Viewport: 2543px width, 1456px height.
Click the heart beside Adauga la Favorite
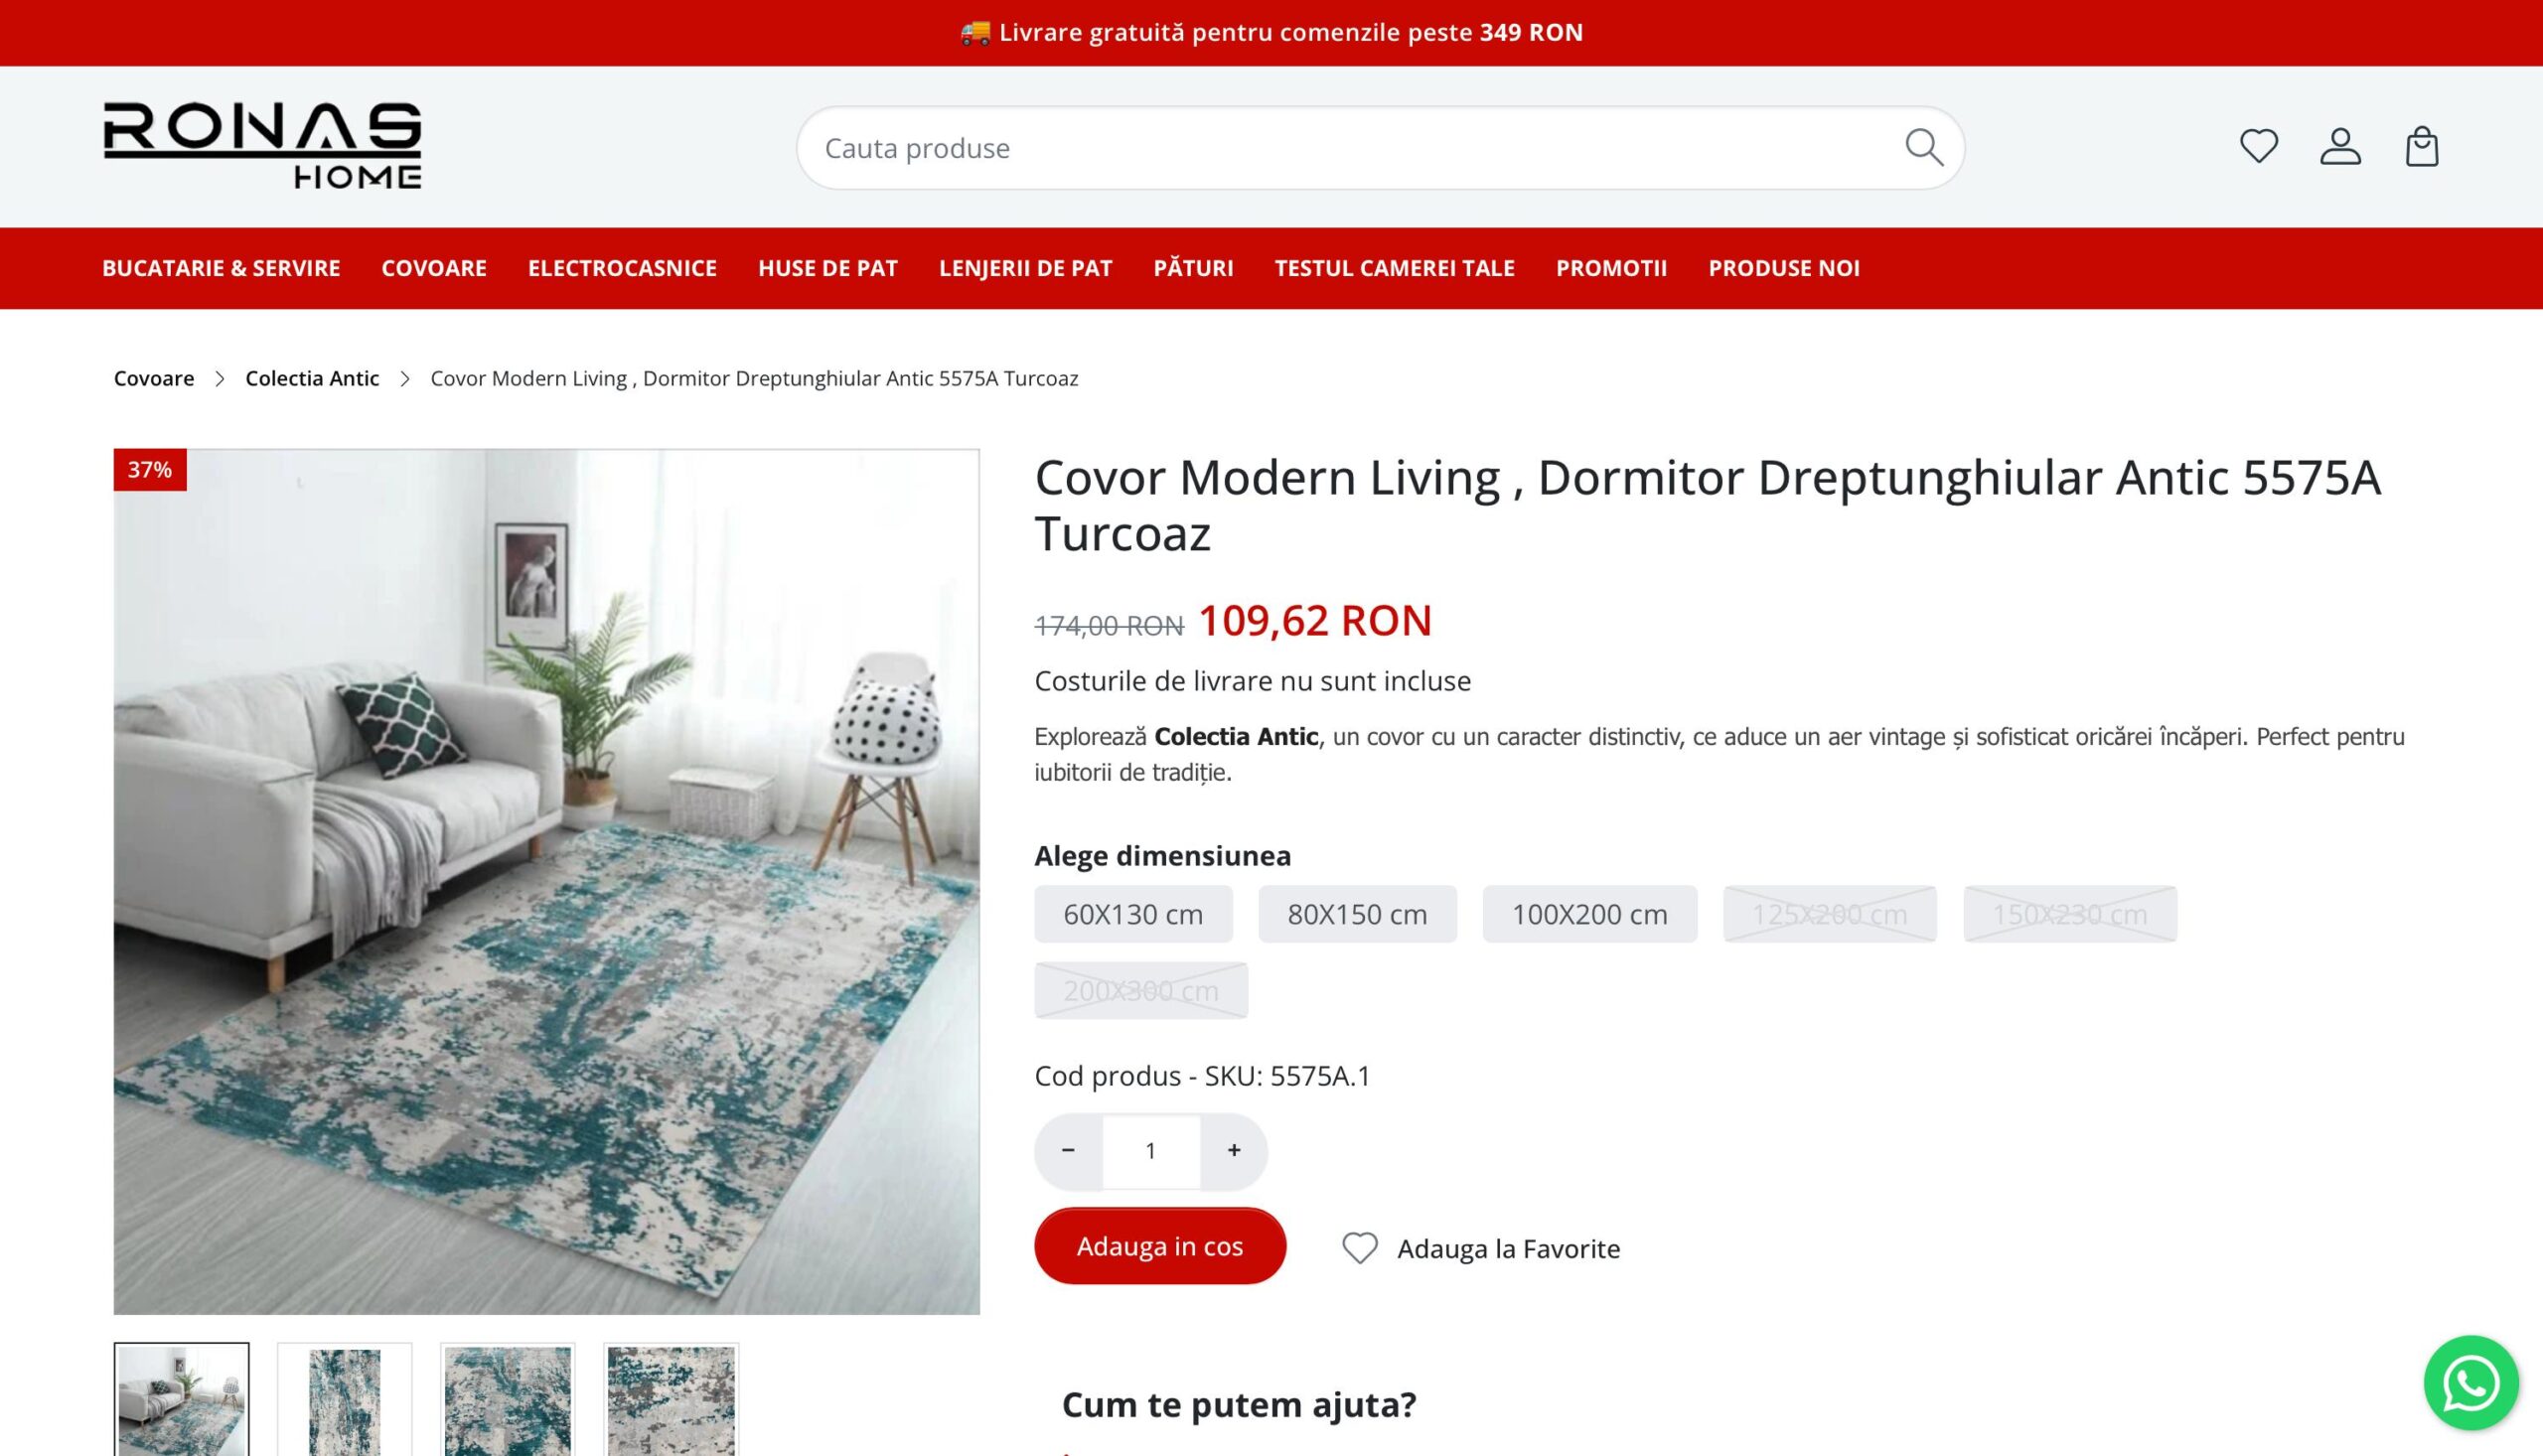(x=1359, y=1248)
